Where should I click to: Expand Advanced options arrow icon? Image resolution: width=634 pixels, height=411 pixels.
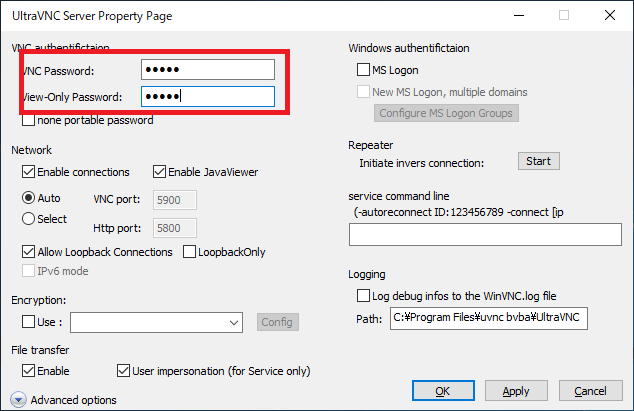pos(18,400)
